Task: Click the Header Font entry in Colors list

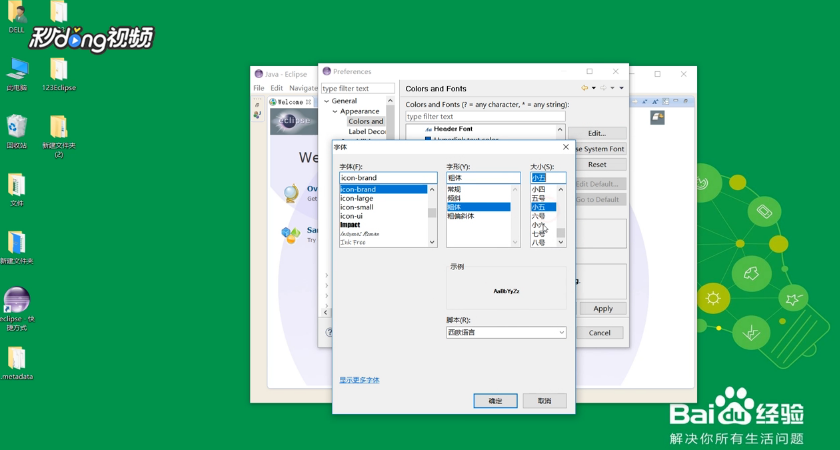Action: (453, 129)
